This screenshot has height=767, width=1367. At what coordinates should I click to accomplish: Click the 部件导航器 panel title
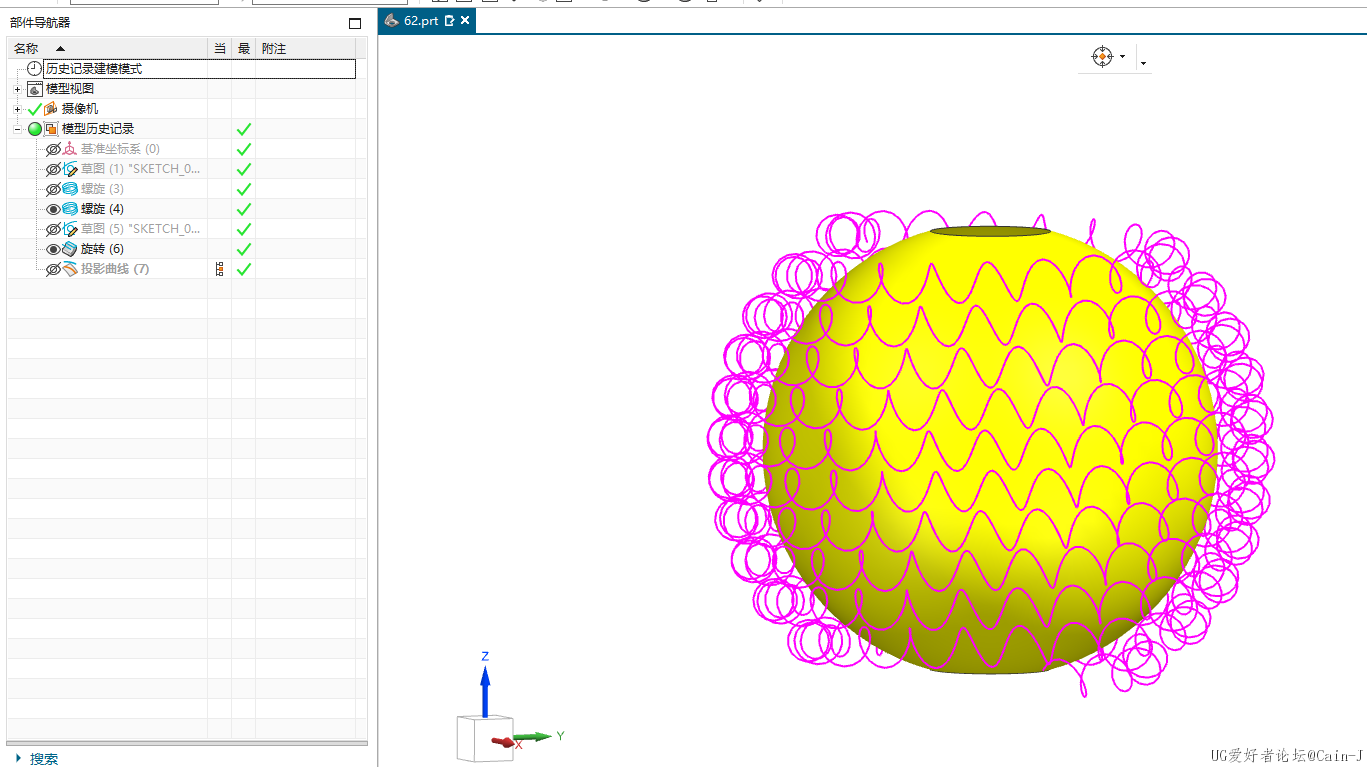click(x=40, y=23)
